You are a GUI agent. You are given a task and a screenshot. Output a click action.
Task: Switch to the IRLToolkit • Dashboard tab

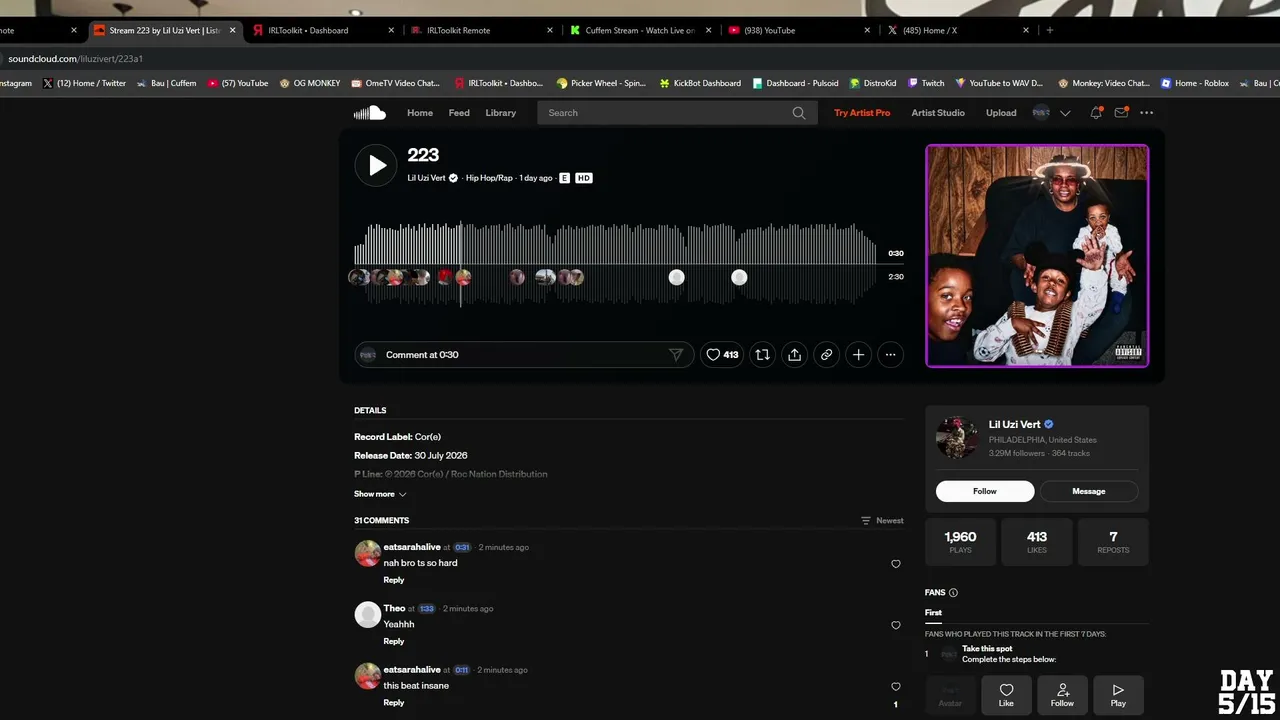tap(324, 30)
